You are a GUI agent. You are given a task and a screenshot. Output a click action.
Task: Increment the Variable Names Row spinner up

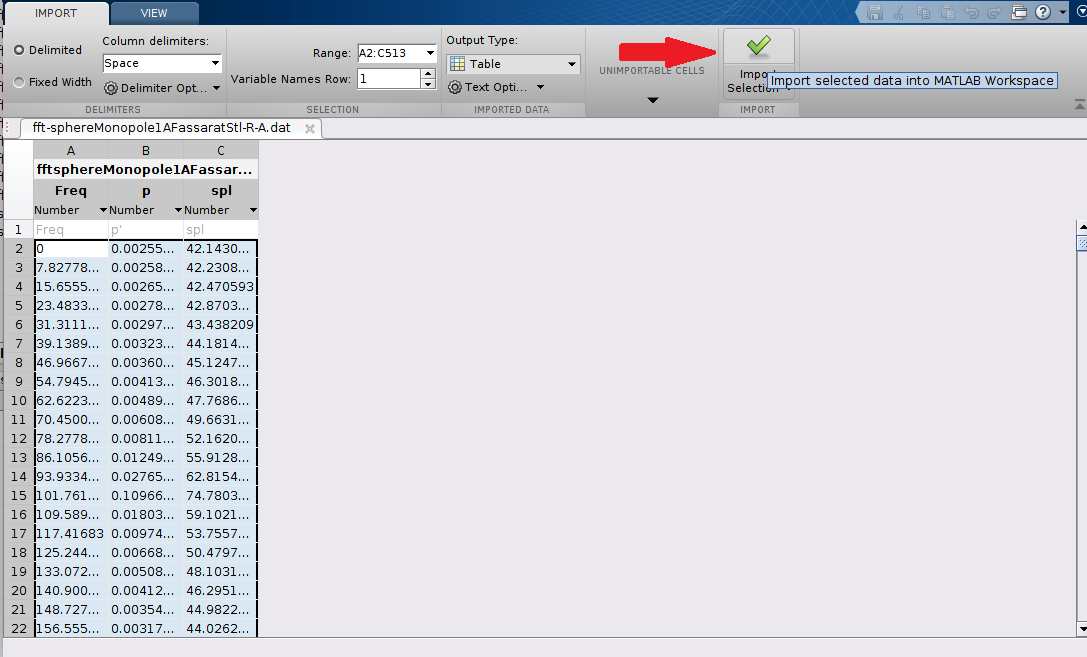click(428, 73)
